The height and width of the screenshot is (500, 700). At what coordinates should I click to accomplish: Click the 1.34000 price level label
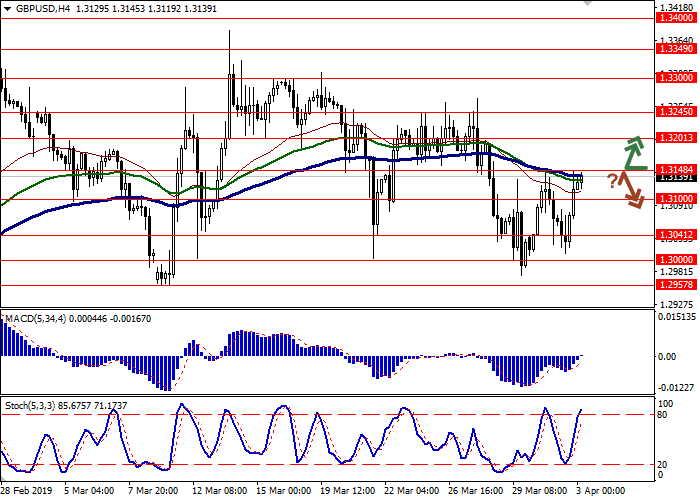(x=677, y=18)
